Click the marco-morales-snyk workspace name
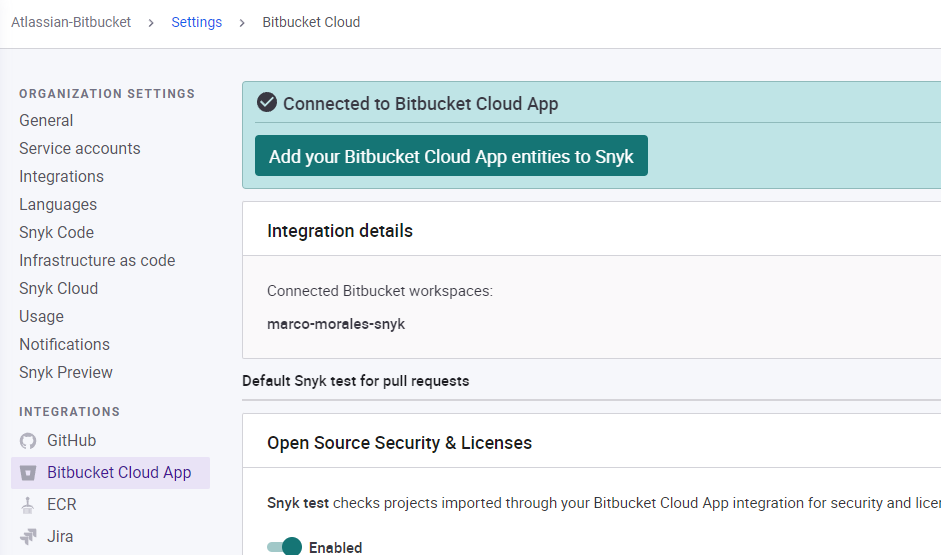 point(336,324)
